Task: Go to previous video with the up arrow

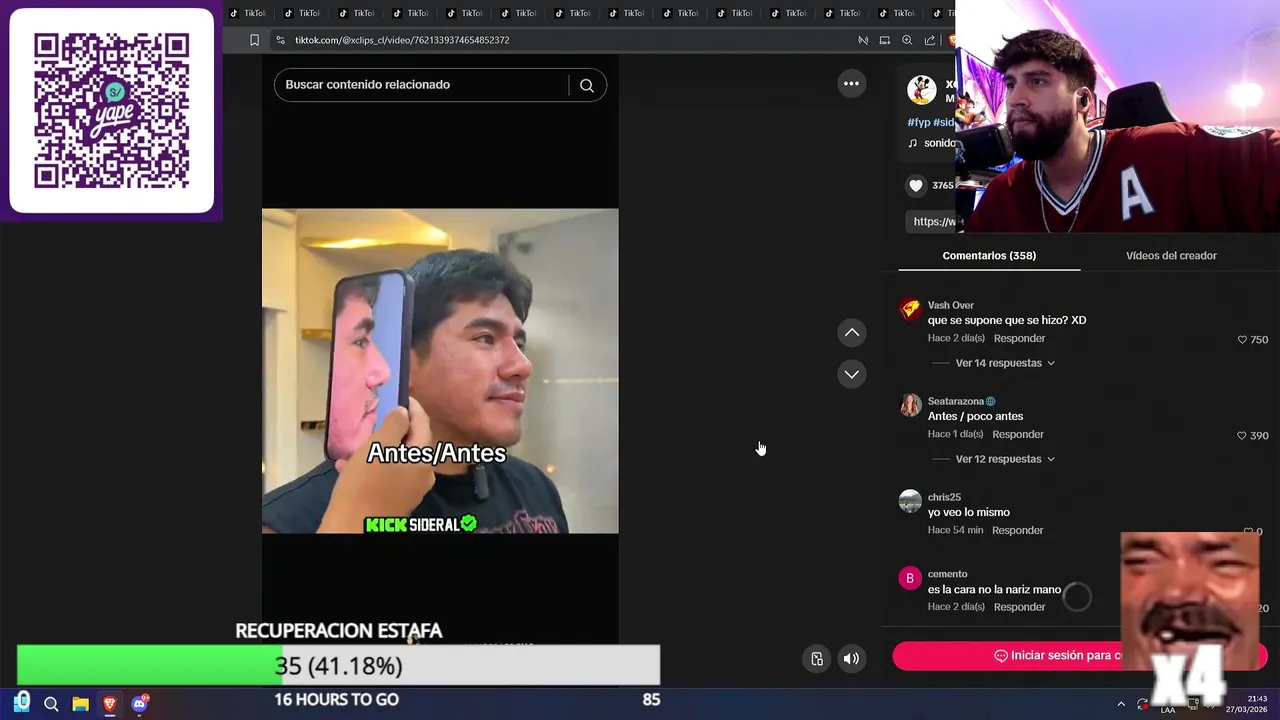Action: (x=852, y=332)
